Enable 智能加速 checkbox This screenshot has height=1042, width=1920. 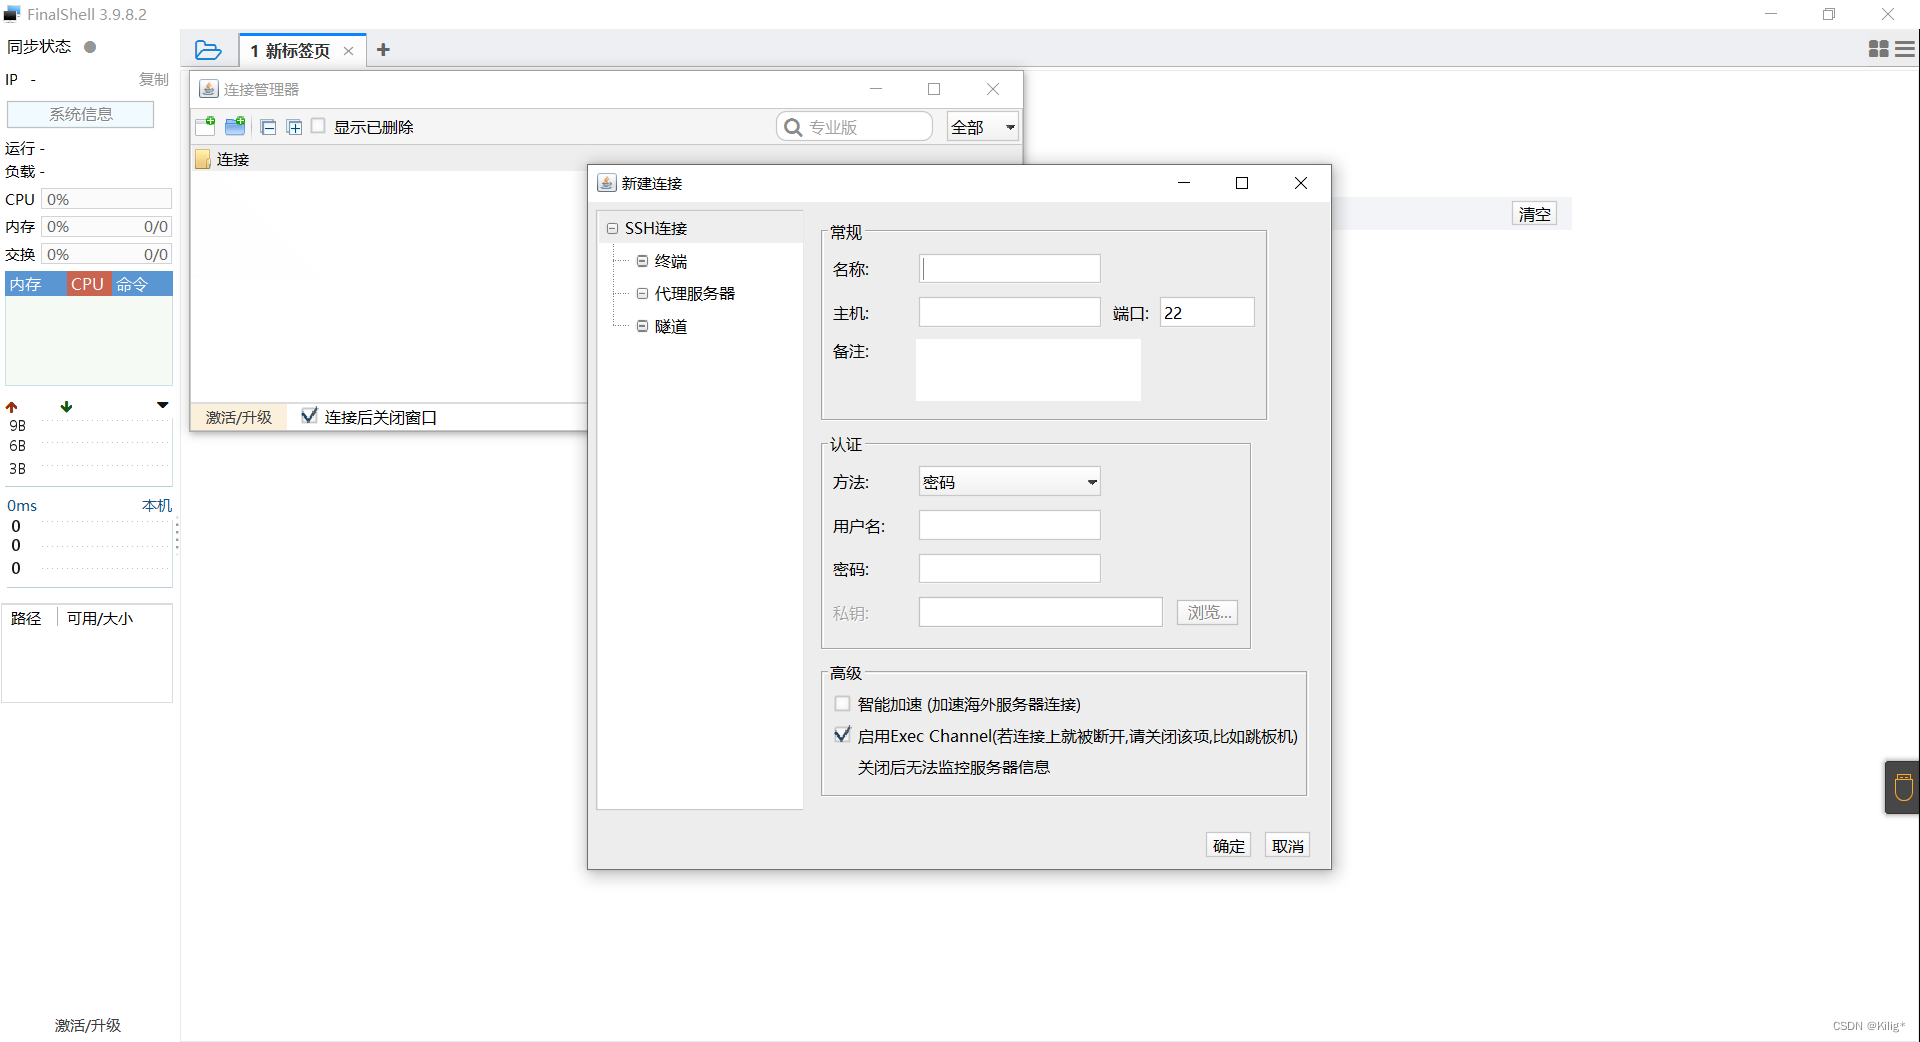coord(843,704)
